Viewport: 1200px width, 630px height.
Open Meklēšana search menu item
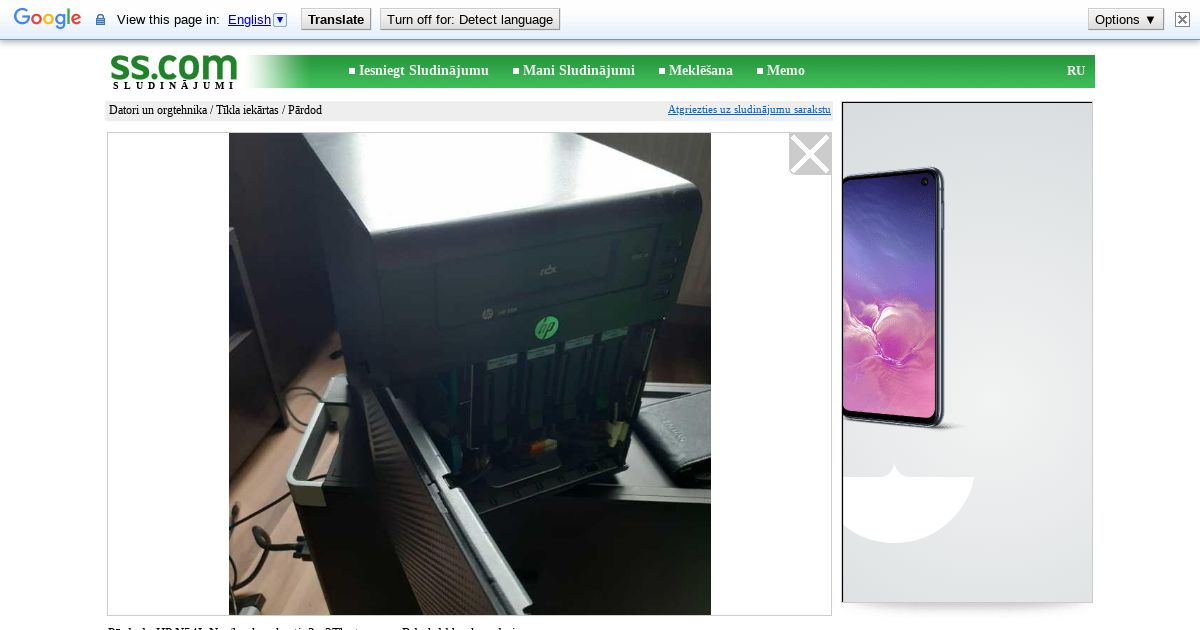[x=700, y=71]
